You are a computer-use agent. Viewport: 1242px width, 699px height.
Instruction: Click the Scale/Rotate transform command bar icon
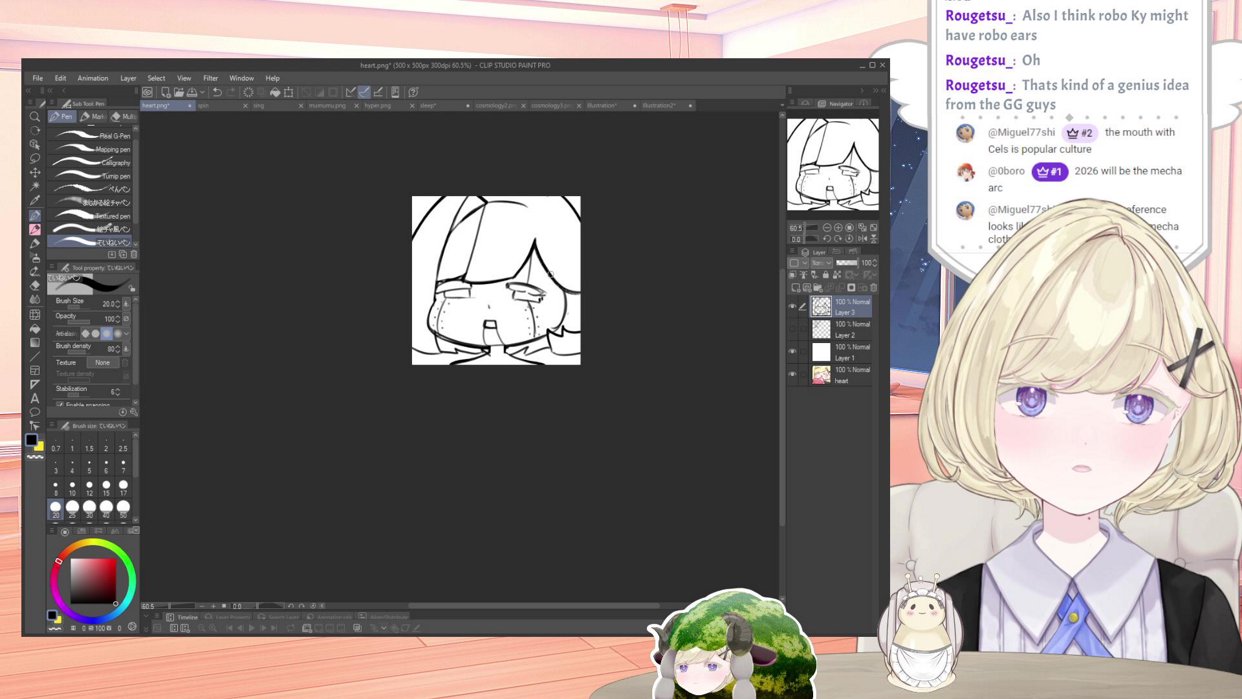[288, 92]
